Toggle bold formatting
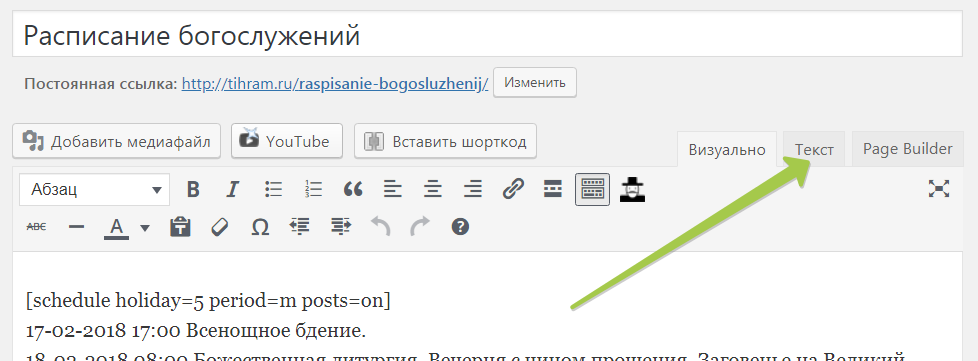The image size is (978, 361). [193, 189]
